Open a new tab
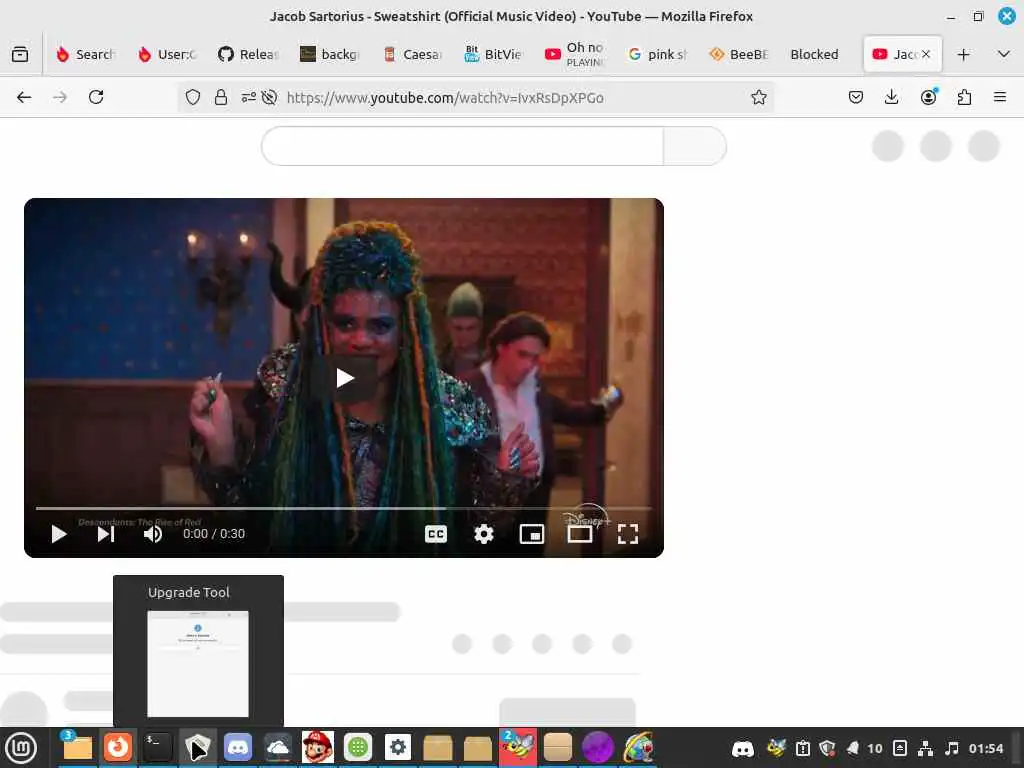Screen dimensions: 1024x768 (963, 54)
